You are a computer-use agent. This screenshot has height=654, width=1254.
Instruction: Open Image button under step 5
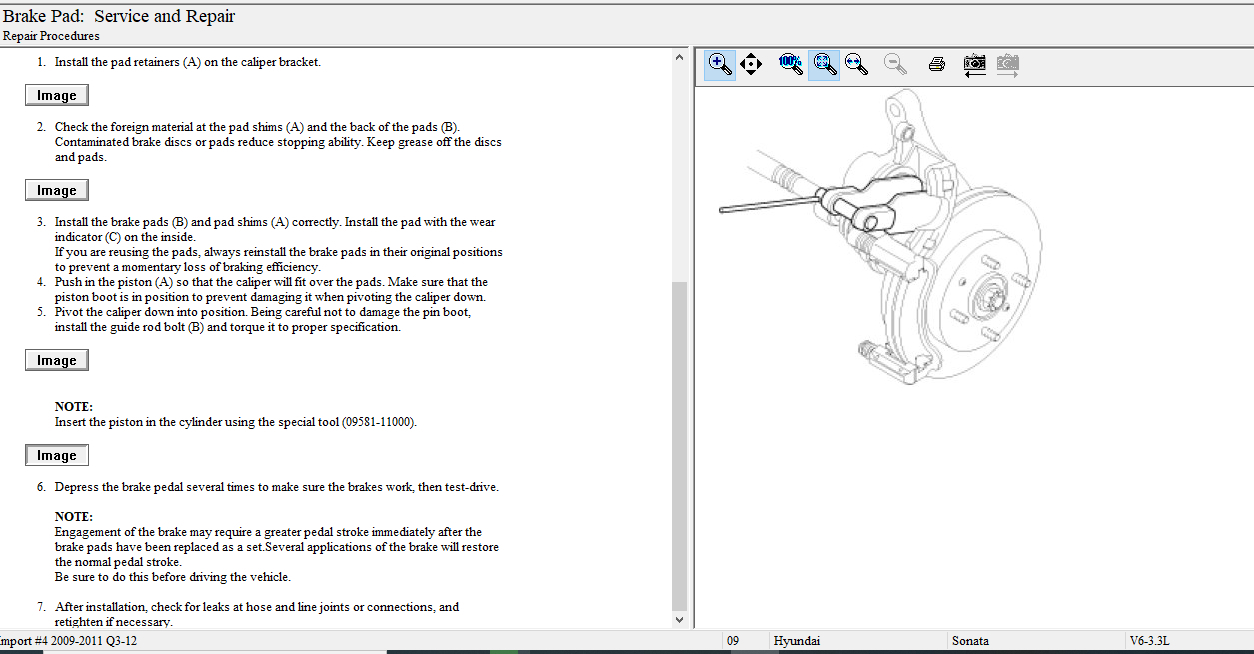pos(57,360)
